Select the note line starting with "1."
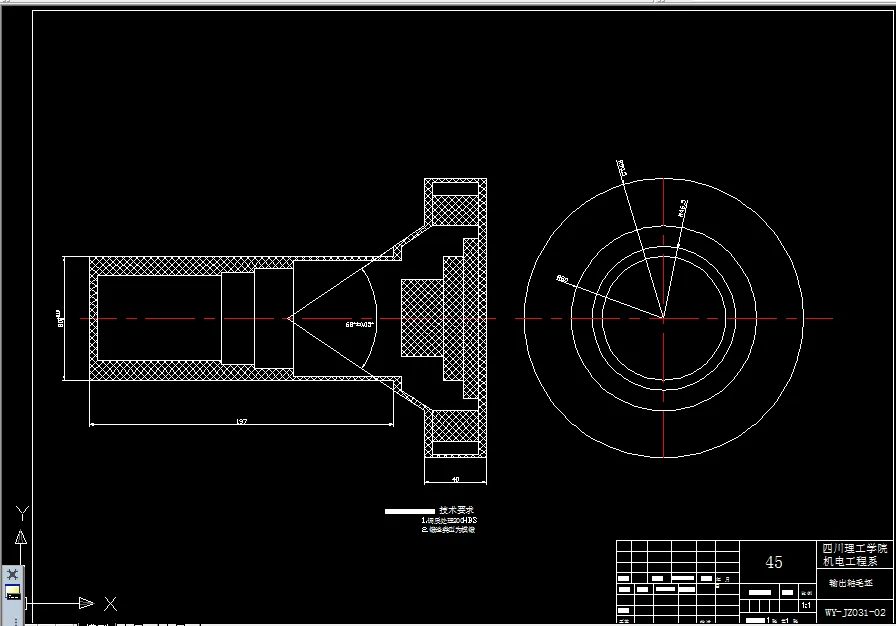This screenshot has width=896, height=626. (x=449, y=520)
